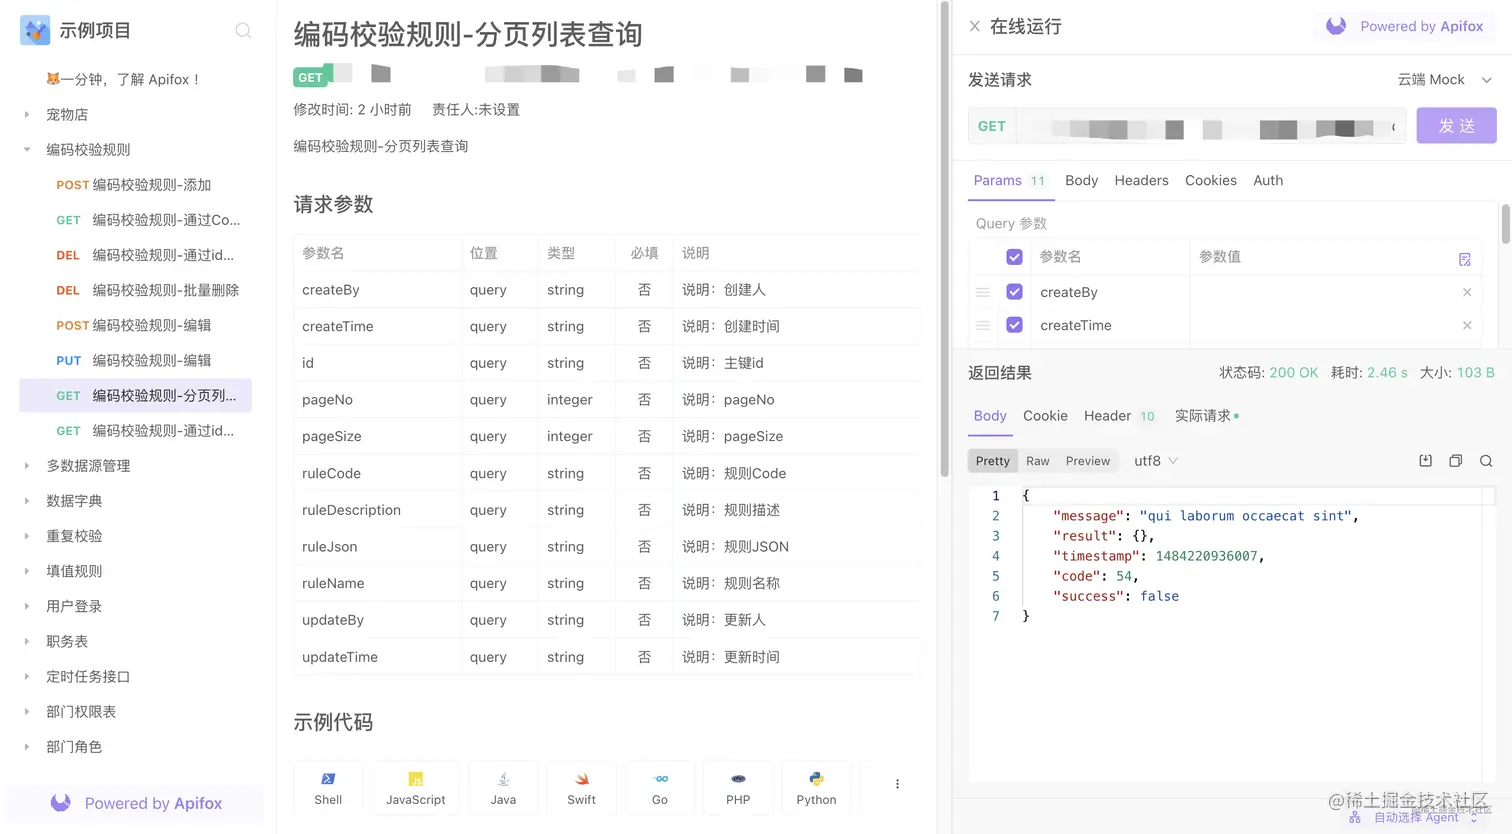This screenshot has height=834, width=1512.
Task: Select the response Cookie tab
Action: tap(1045, 416)
